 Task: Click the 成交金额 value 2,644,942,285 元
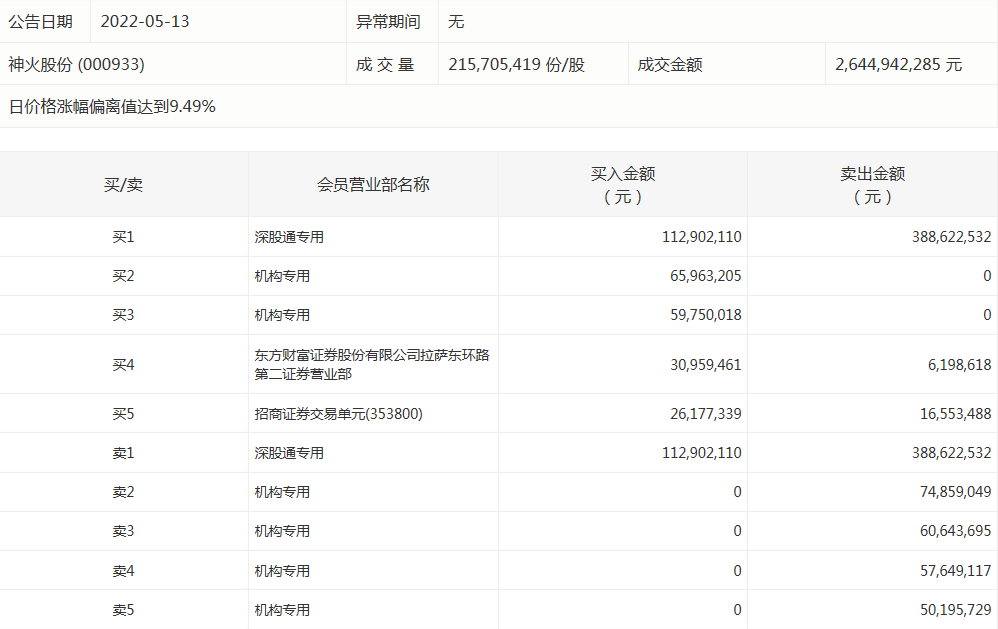898,64
